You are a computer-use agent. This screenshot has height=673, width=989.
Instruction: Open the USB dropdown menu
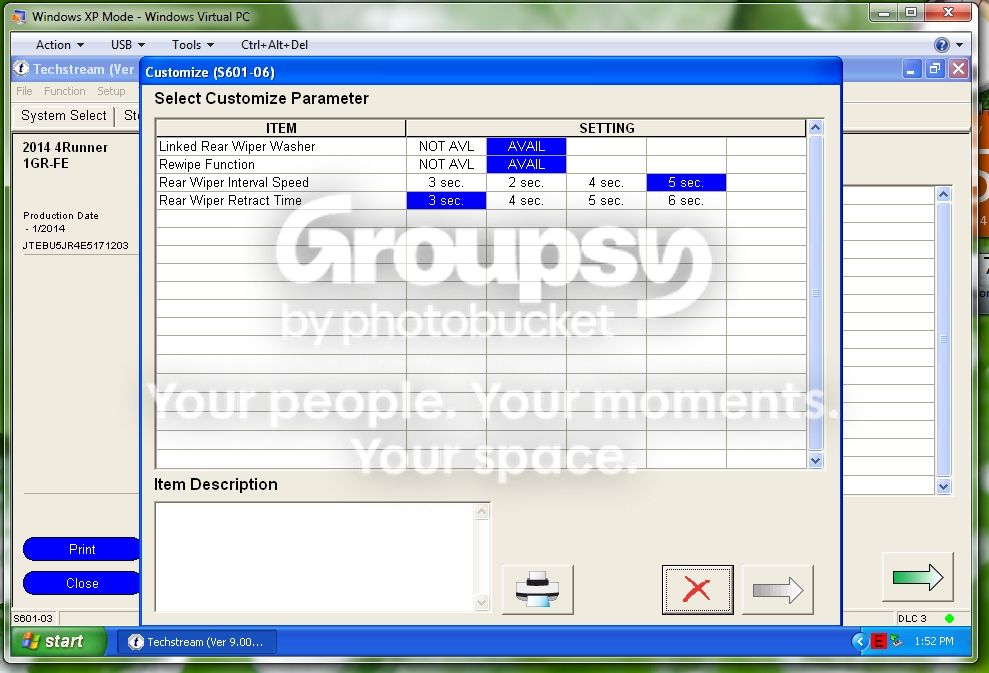pyautogui.click(x=128, y=45)
